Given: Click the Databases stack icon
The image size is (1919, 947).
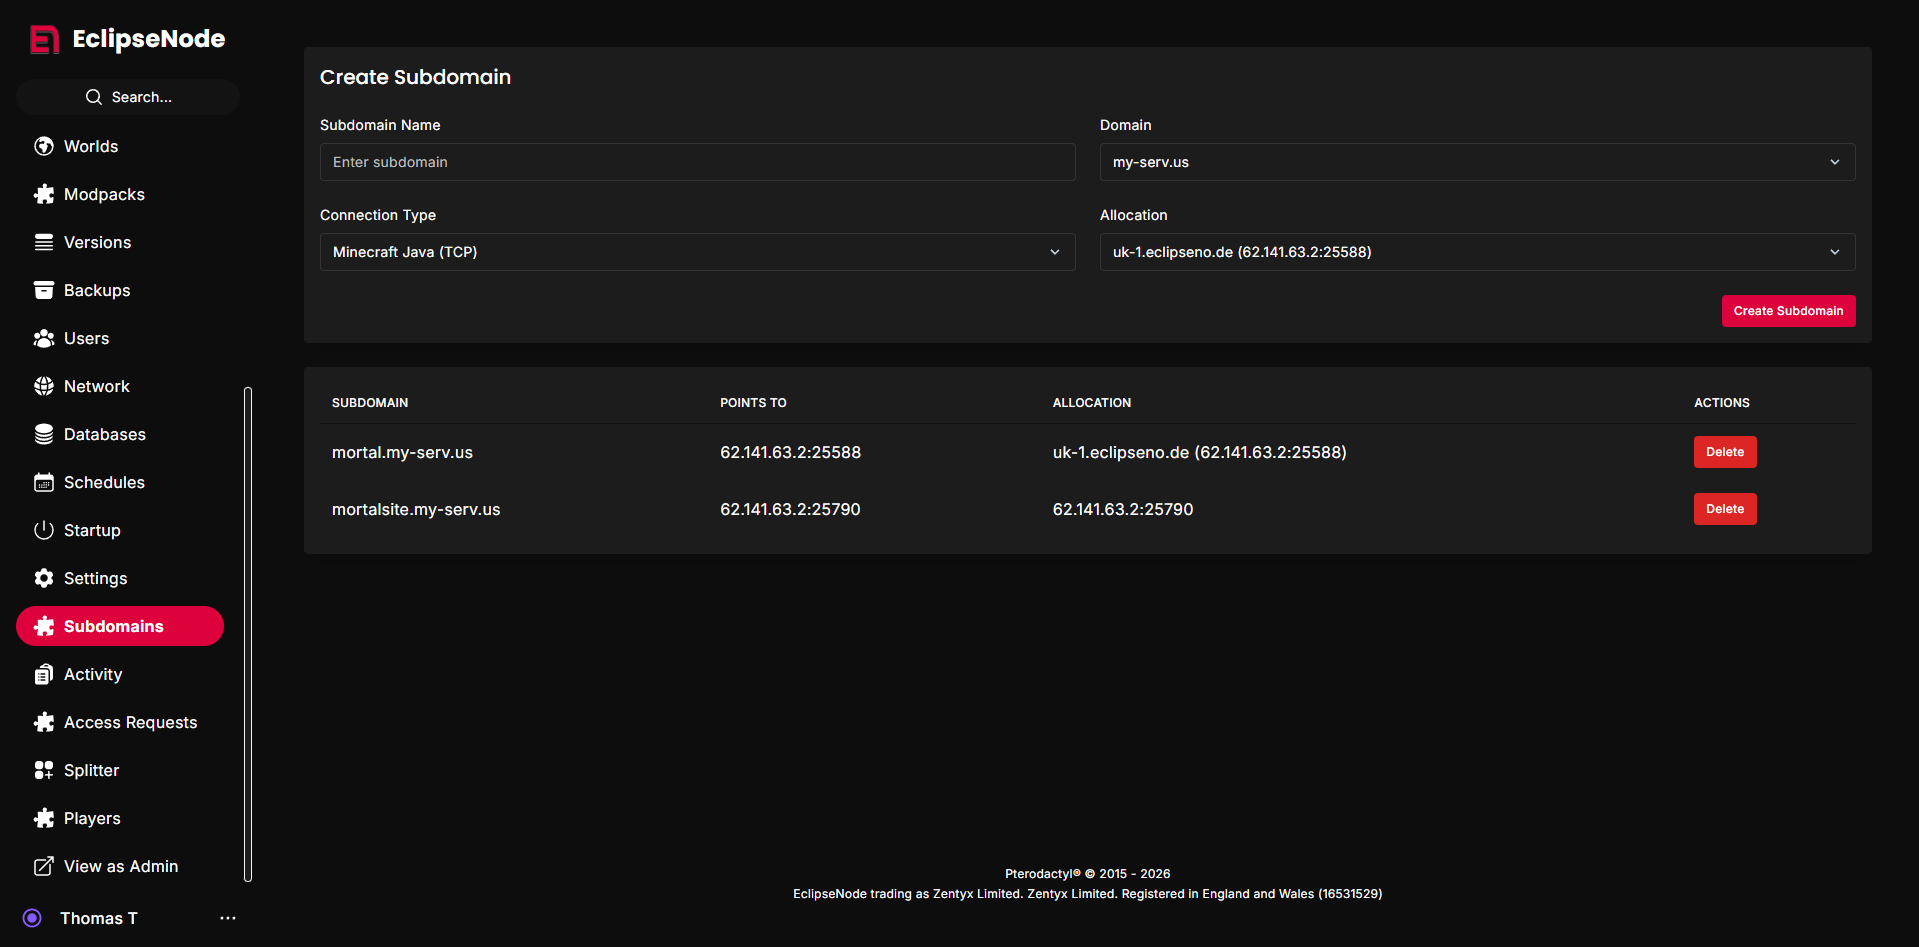Looking at the screenshot, I should [44, 434].
